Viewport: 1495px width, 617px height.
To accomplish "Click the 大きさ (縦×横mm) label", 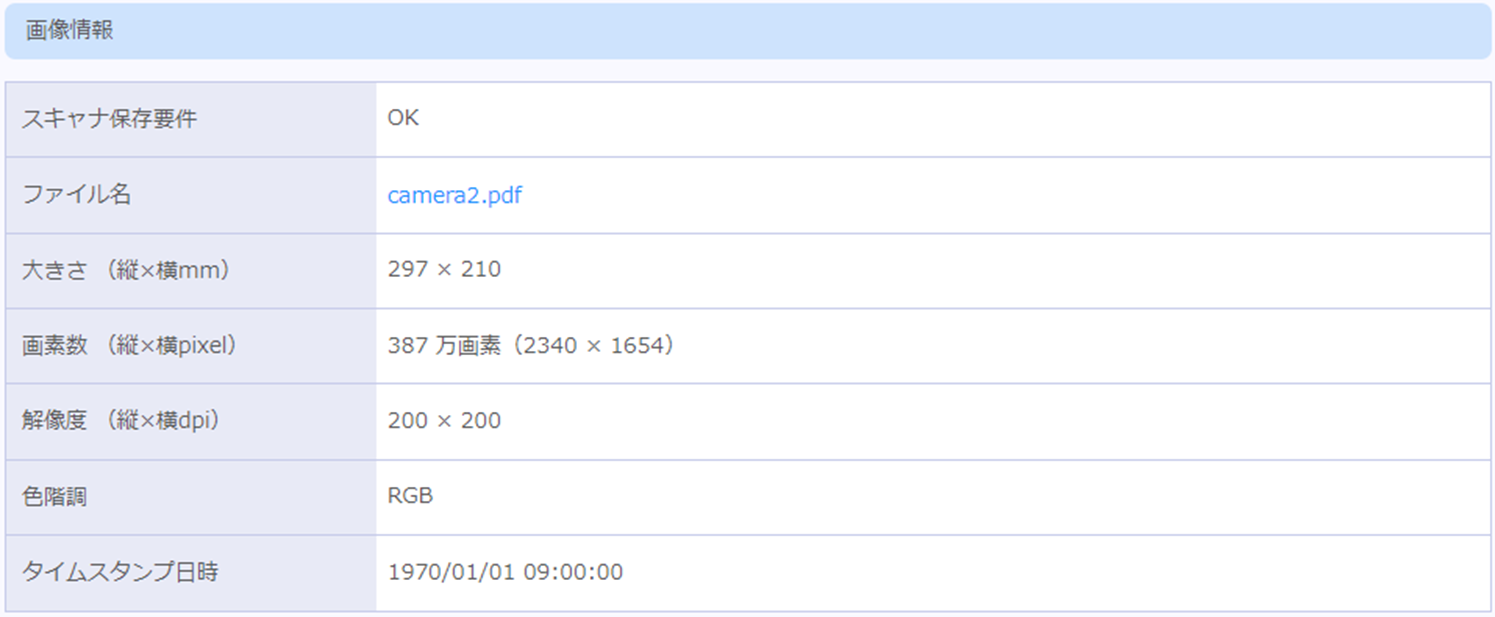I will click(x=126, y=270).
